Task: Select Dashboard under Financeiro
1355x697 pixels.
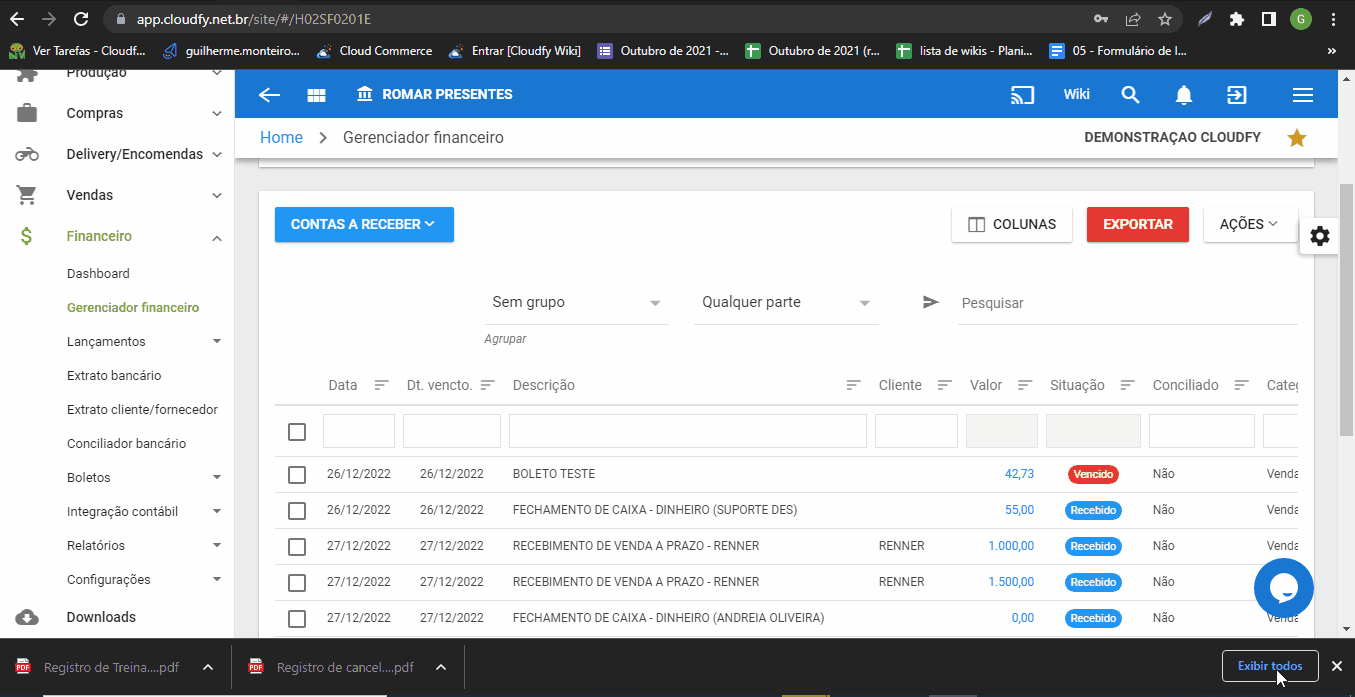Action: pos(98,274)
